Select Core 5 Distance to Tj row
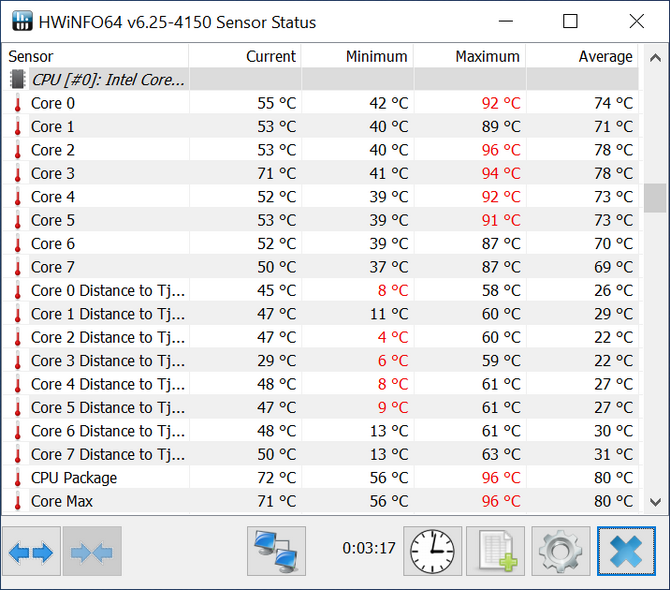This screenshot has width=670, height=590. pyautogui.click(x=321, y=408)
